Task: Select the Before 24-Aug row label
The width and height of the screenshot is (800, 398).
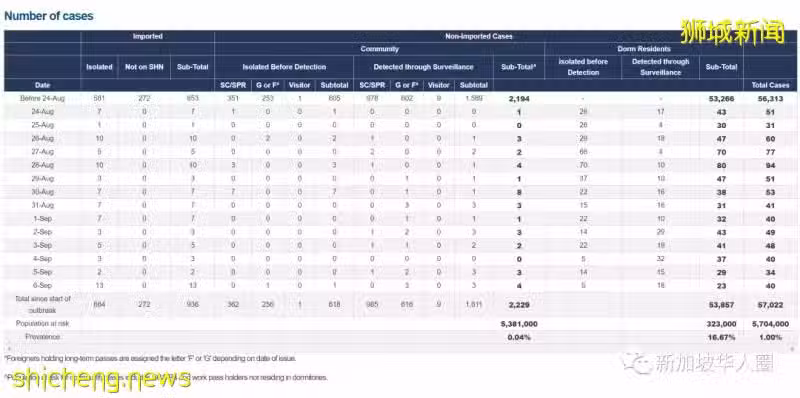Action: point(42,98)
